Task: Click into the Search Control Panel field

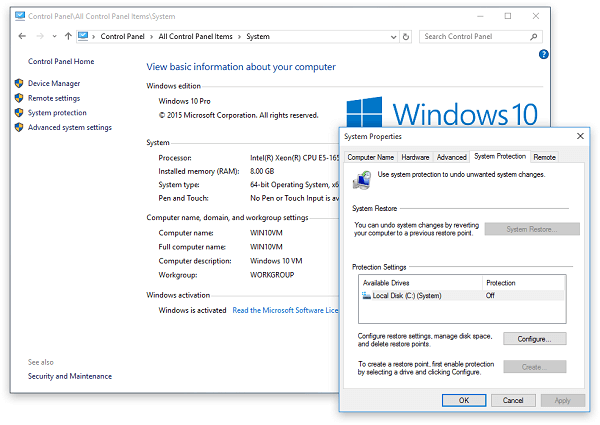Action: 472,36
